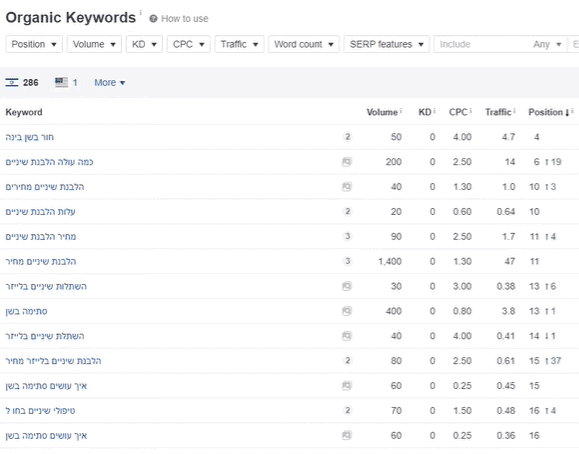Open keyword link עלות הלבנת שיניים

(x=40, y=211)
